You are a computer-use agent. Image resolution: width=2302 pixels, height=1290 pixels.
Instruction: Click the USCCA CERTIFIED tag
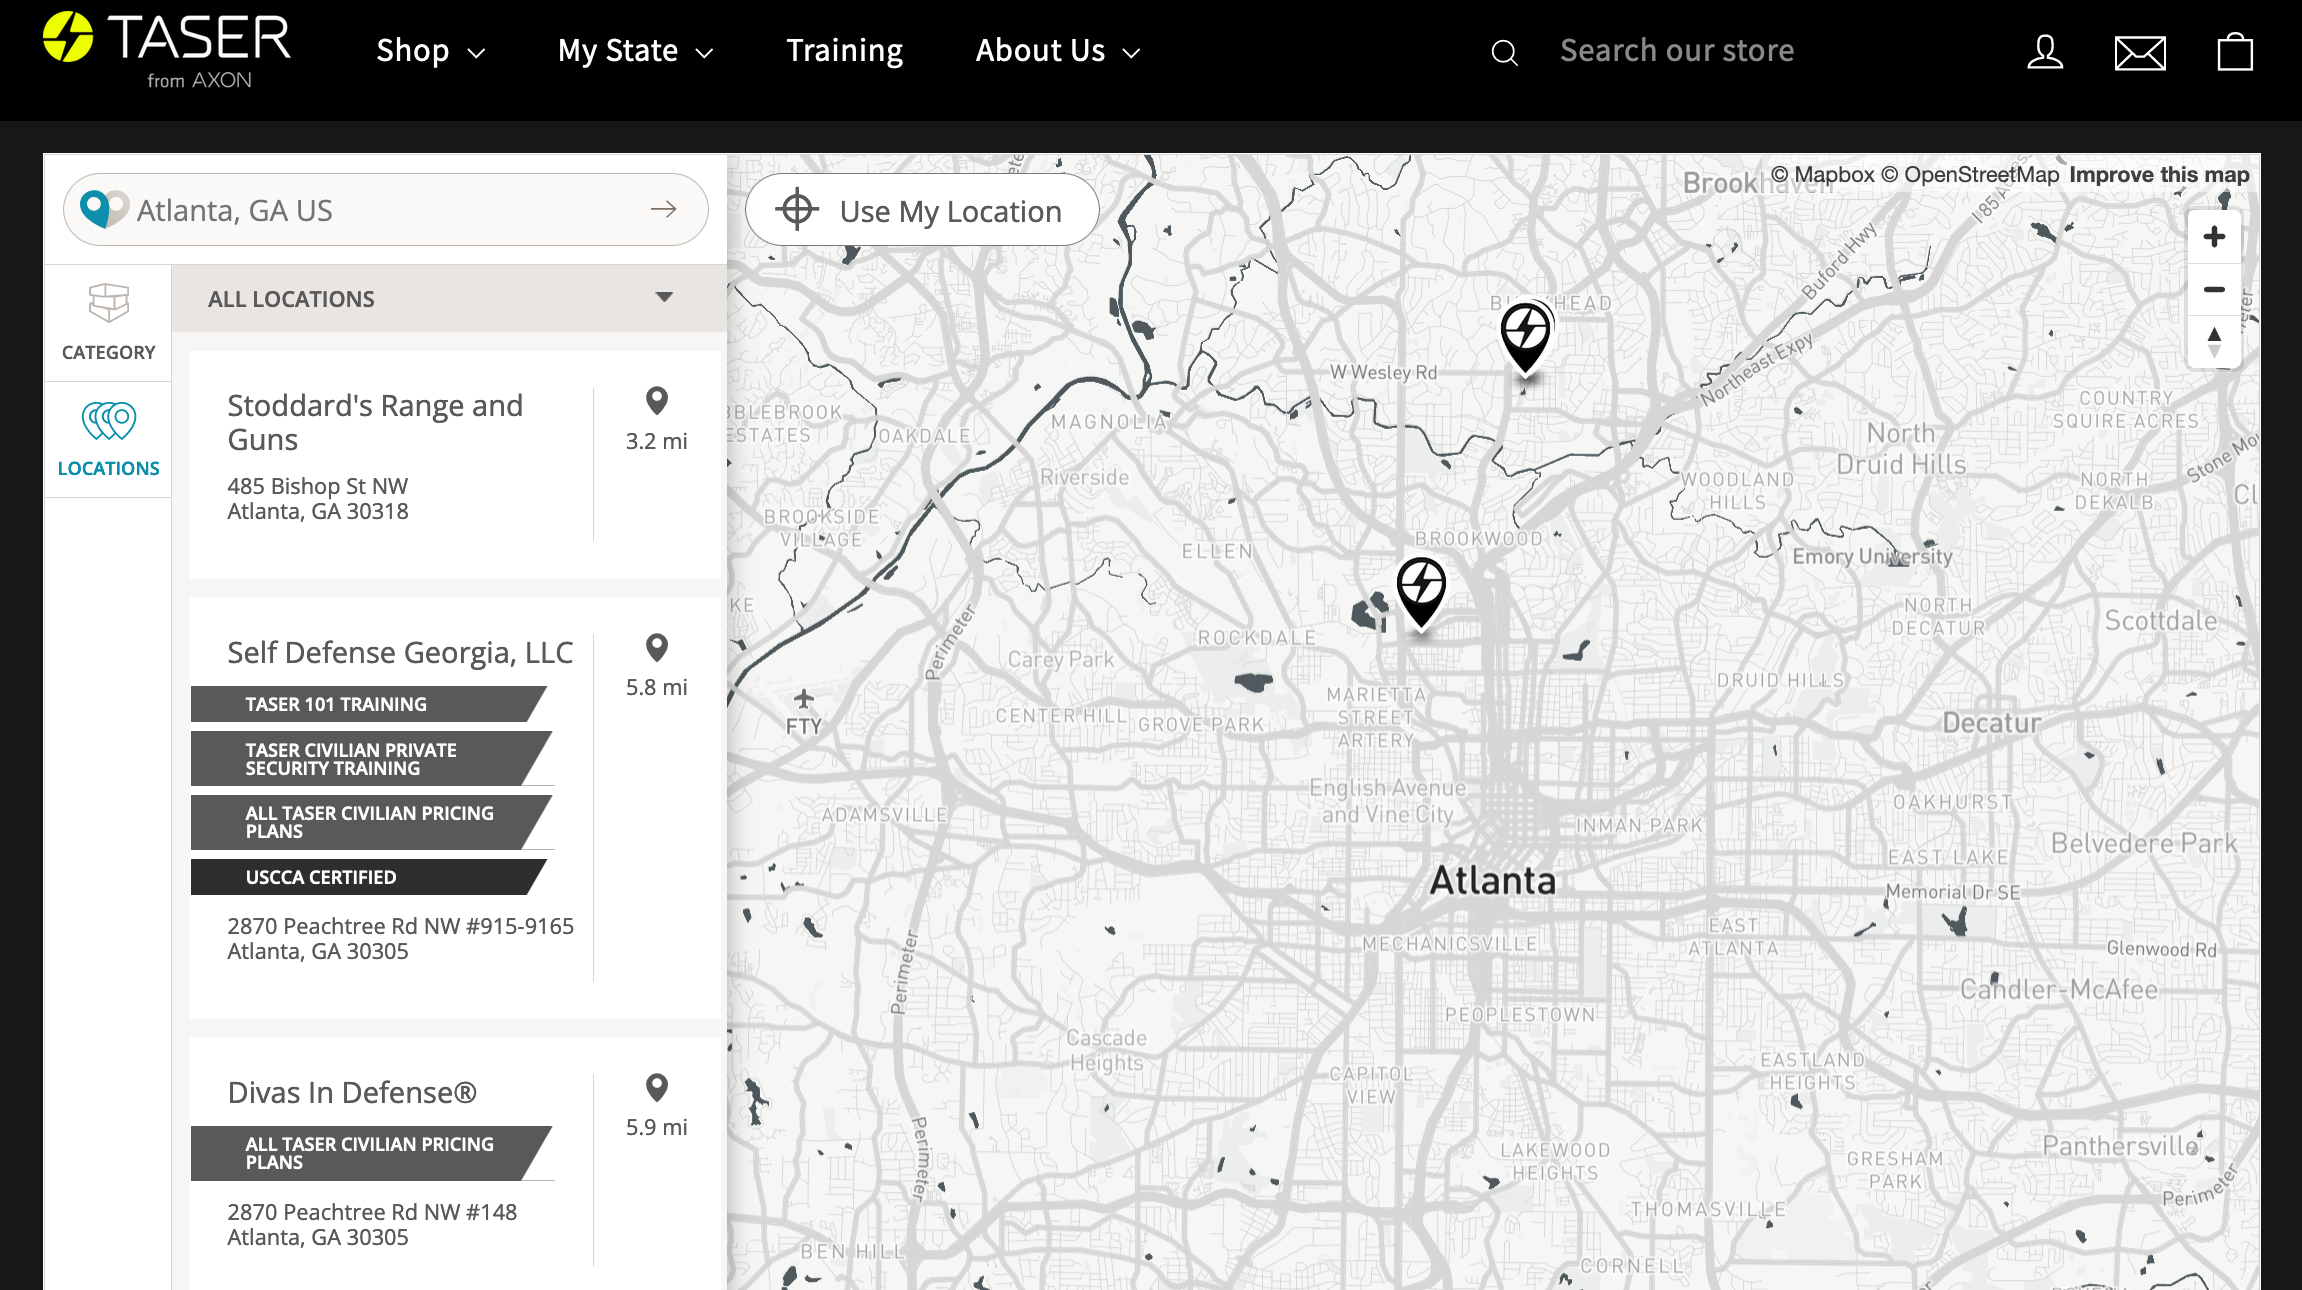(x=368, y=877)
